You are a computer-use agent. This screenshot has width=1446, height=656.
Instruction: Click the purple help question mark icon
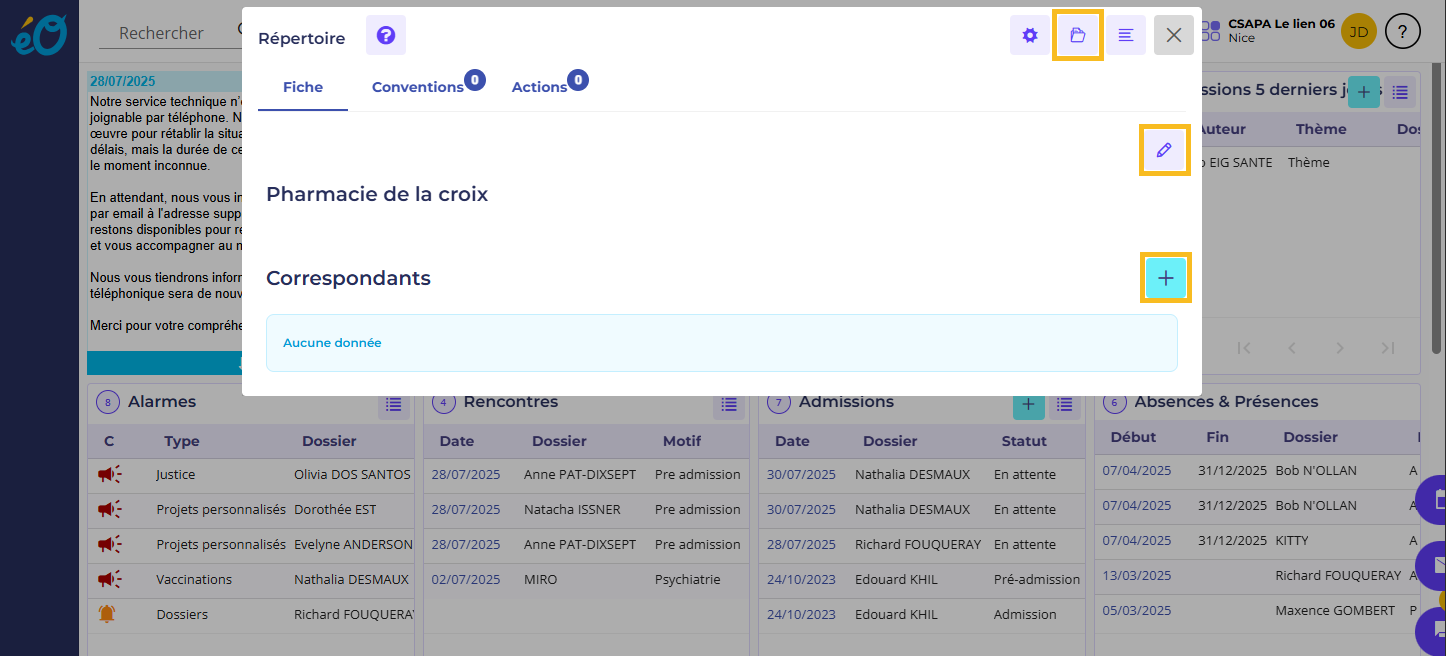pyautogui.click(x=386, y=36)
